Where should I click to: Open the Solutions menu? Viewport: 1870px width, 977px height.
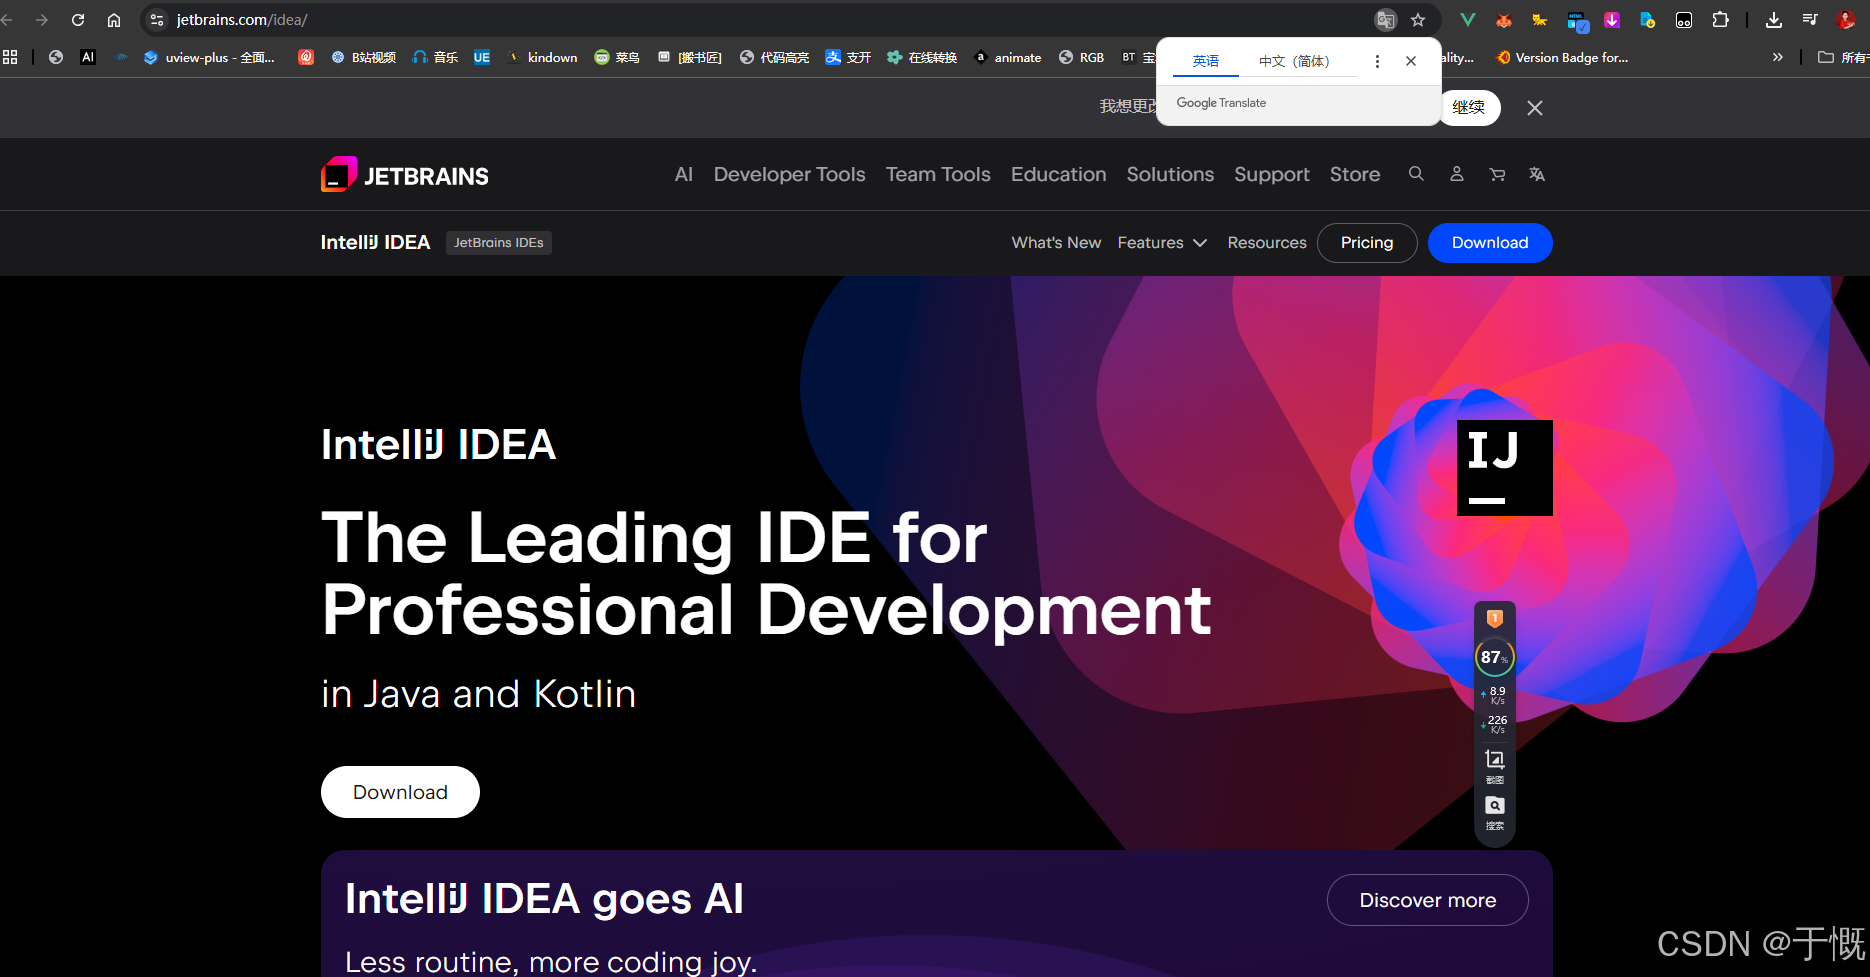click(1170, 174)
